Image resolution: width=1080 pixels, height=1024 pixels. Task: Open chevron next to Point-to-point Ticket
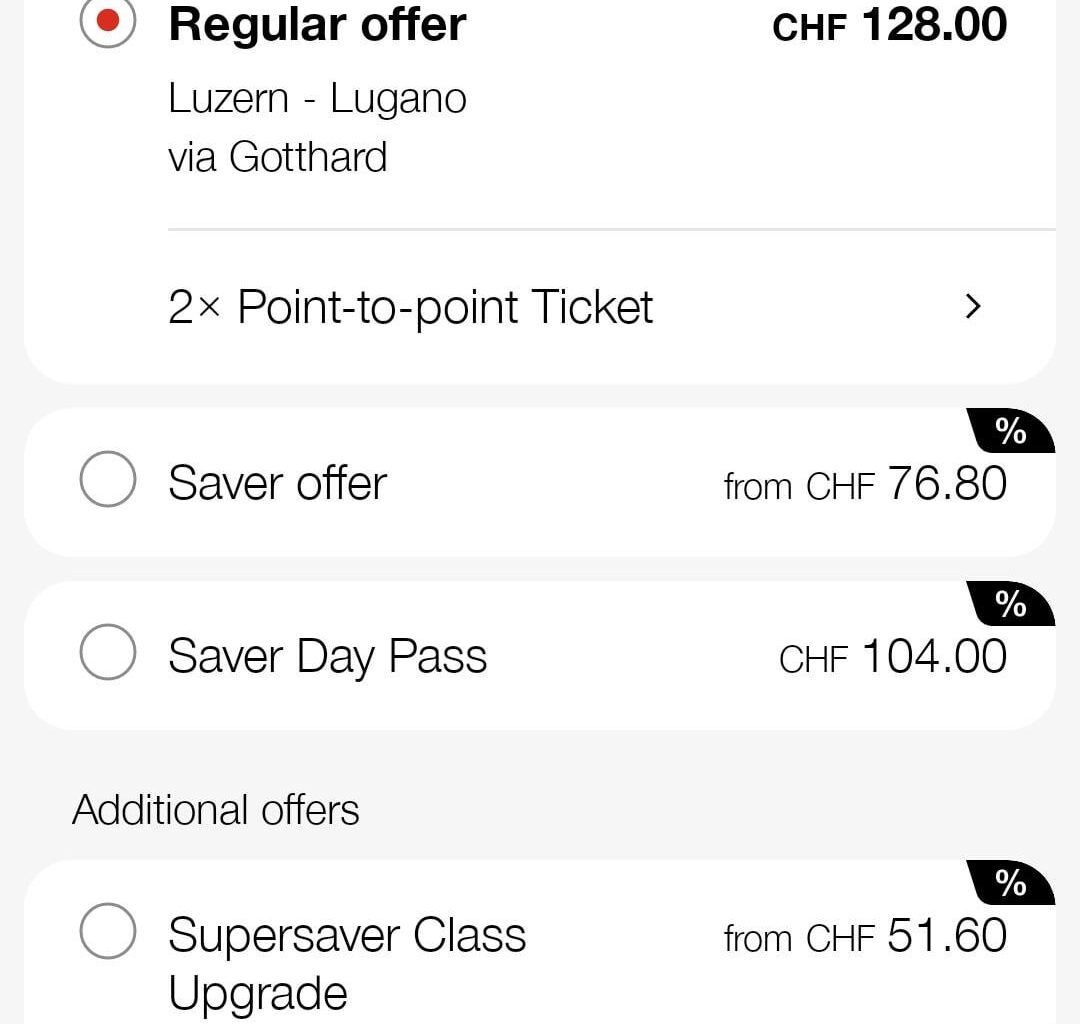coord(973,307)
